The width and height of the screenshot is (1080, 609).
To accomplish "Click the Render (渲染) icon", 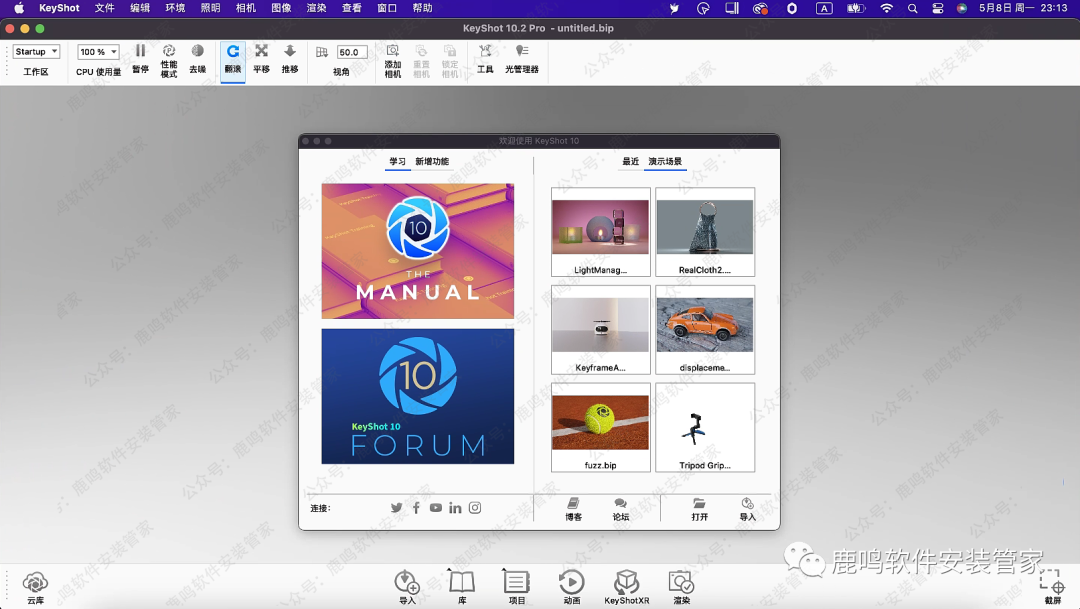I will pos(681,587).
